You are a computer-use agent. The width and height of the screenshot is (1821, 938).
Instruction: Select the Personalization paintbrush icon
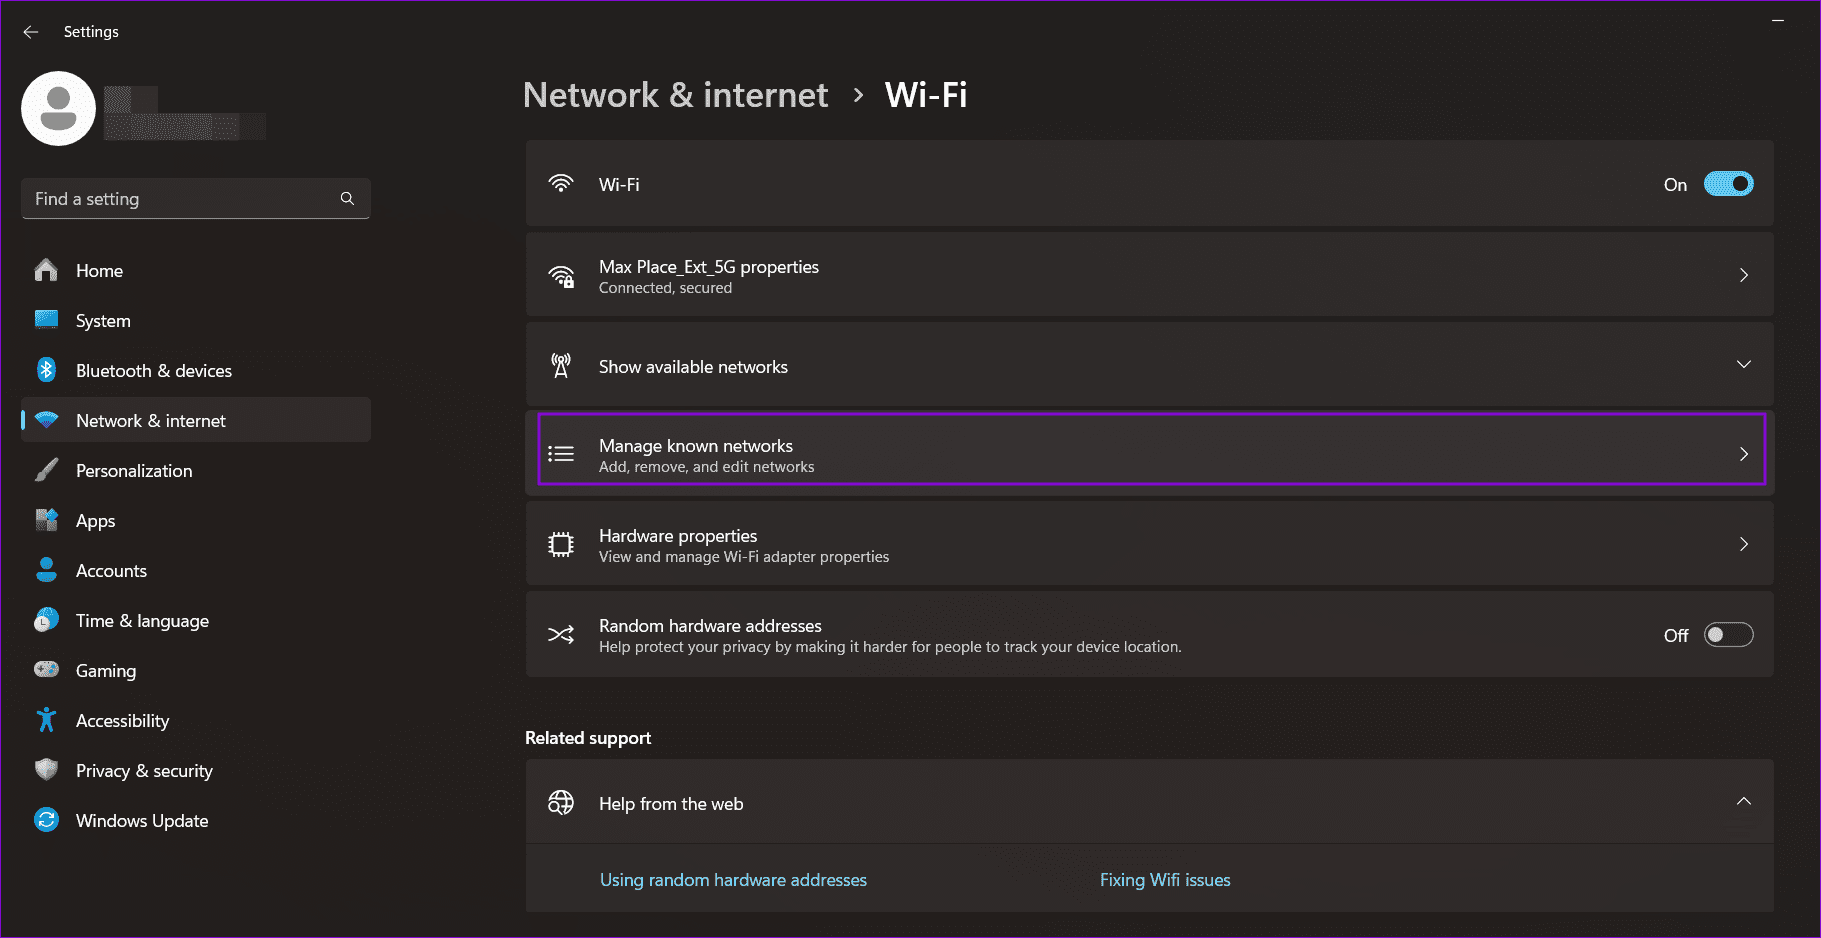click(46, 470)
